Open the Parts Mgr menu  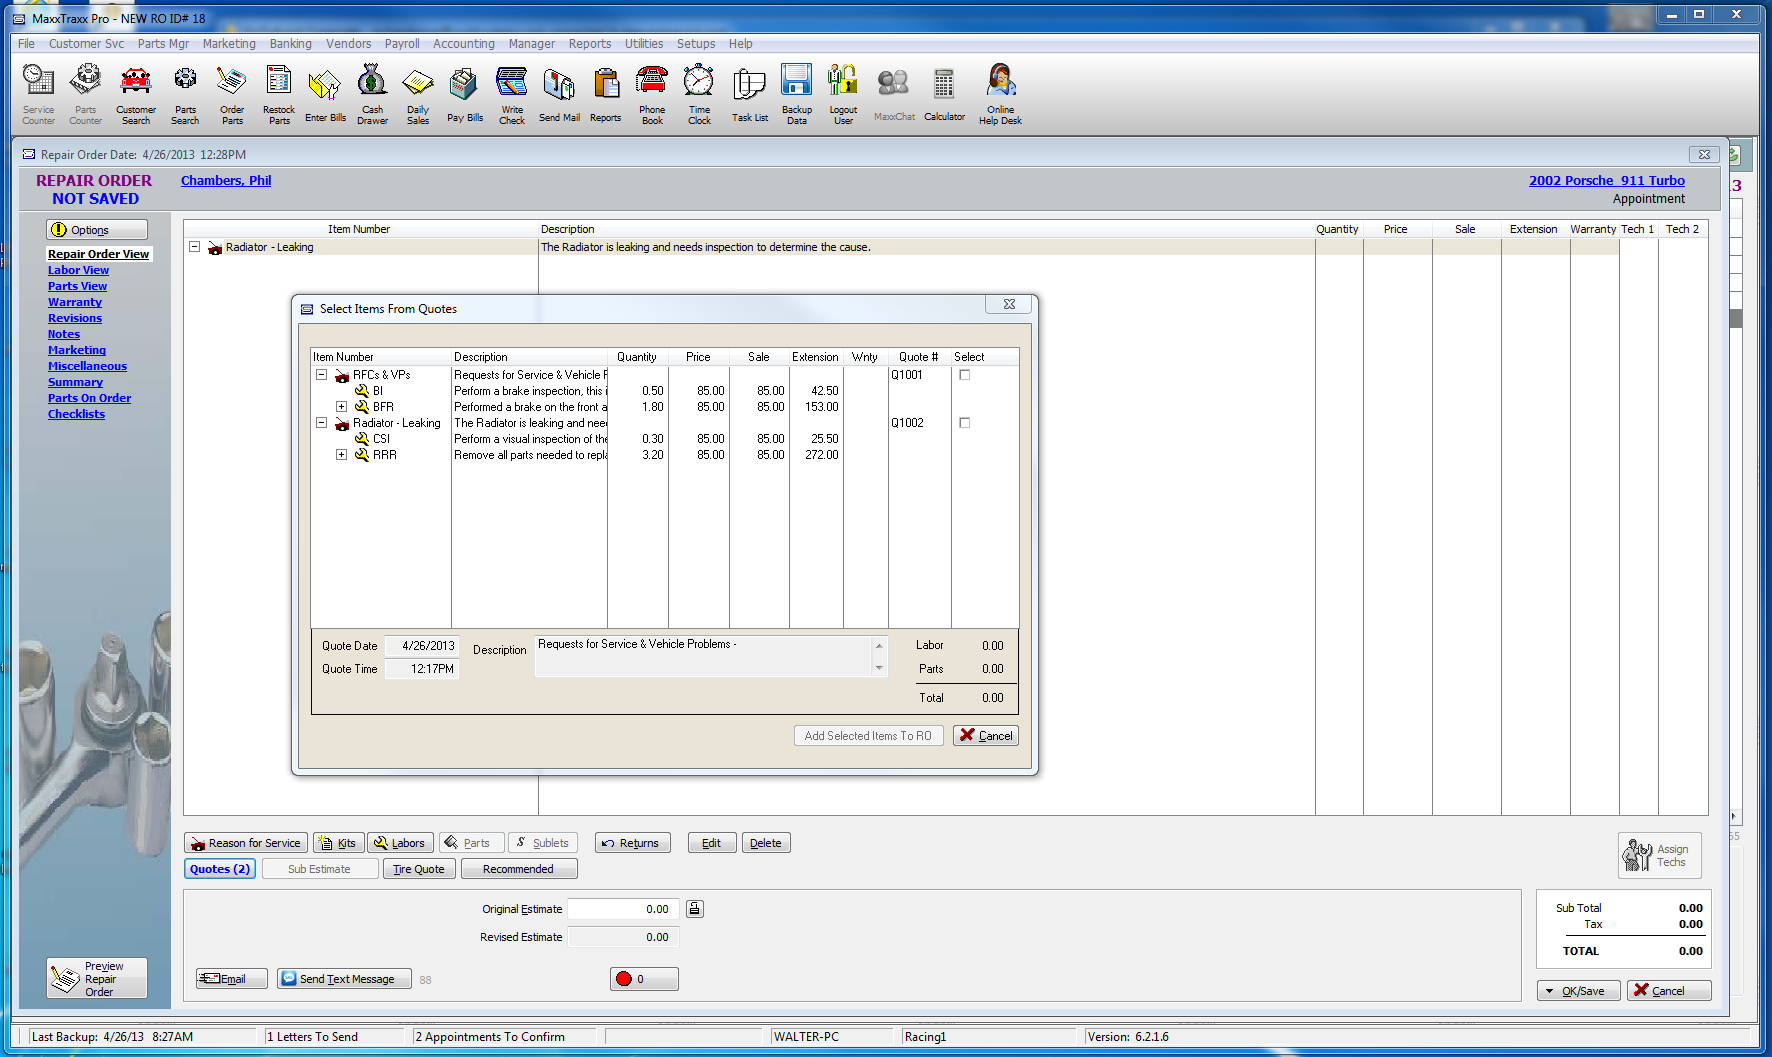pos(163,44)
